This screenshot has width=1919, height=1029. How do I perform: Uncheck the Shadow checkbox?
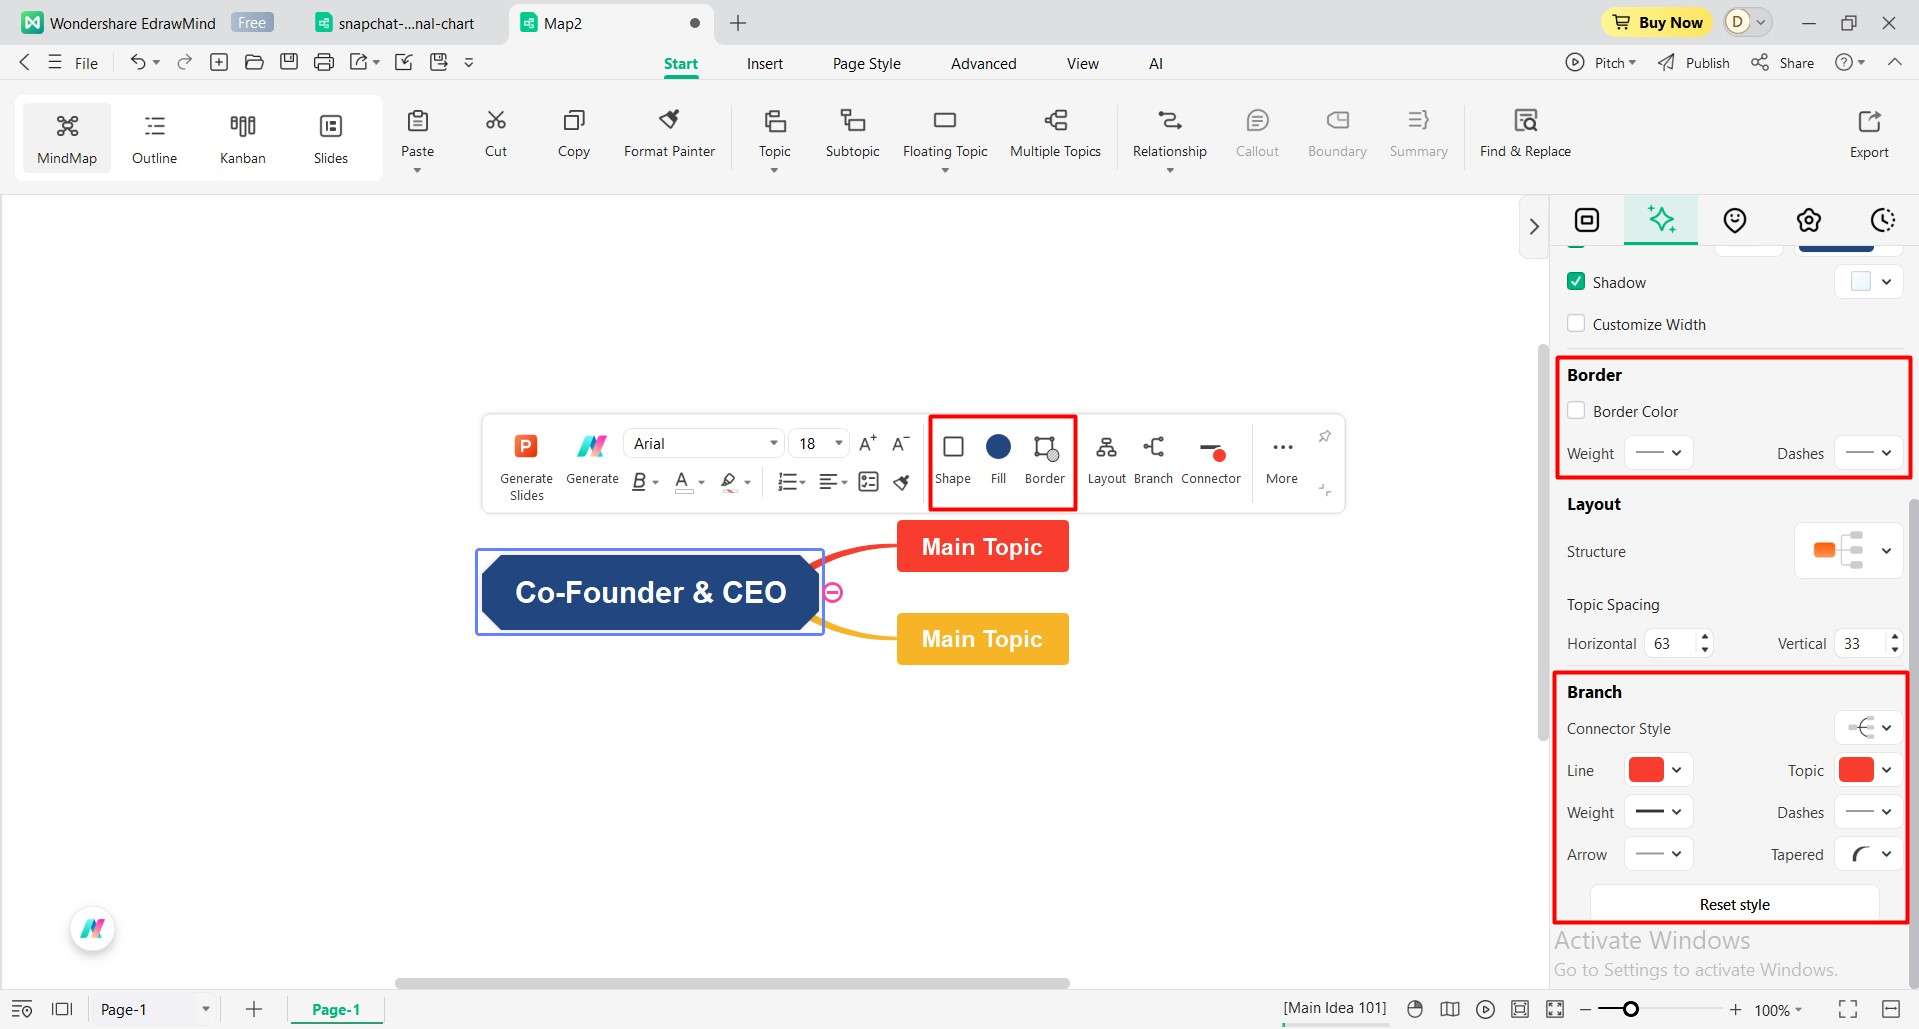1576,282
